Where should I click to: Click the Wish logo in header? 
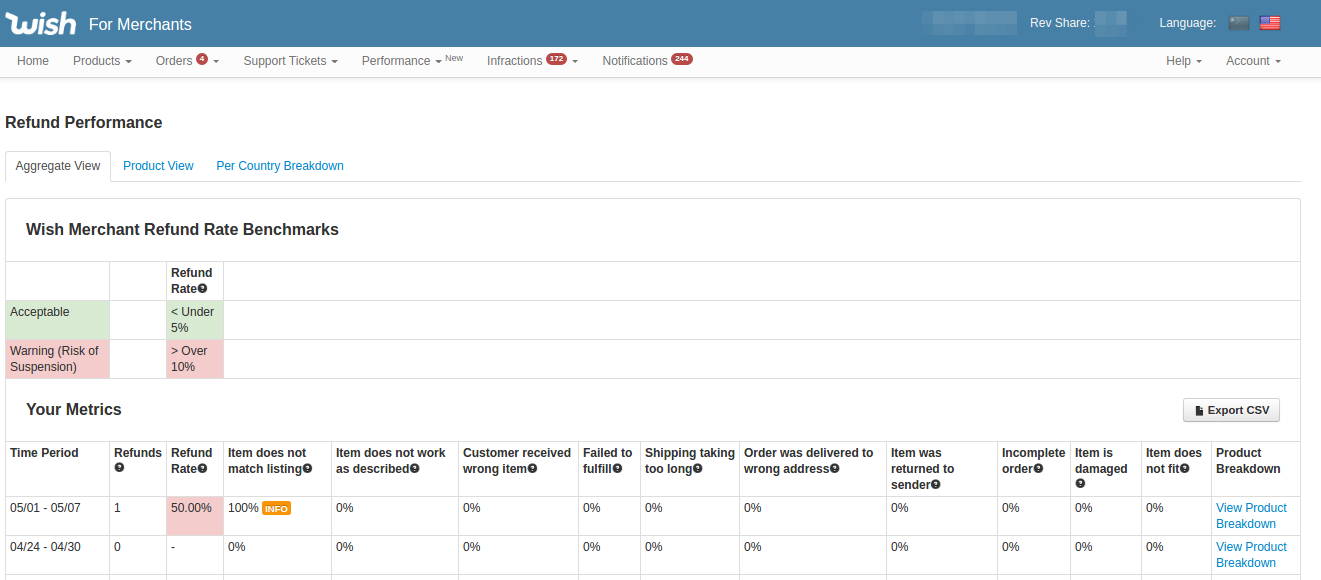point(40,23)
